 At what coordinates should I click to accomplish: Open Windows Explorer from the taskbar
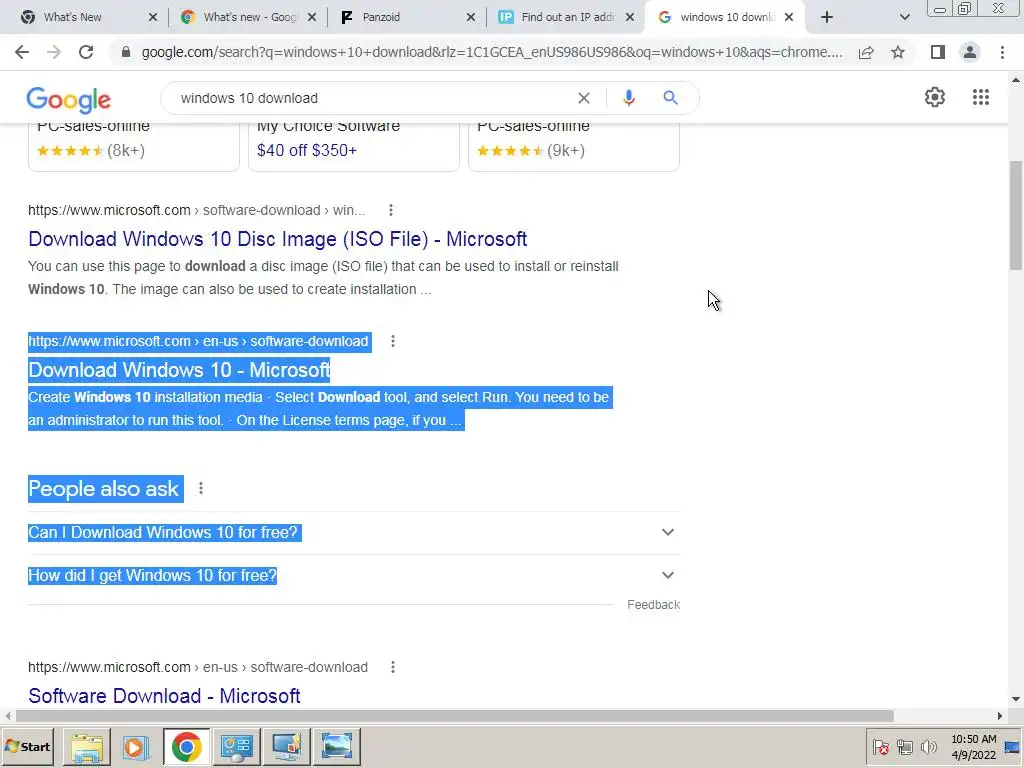point(87,746)
